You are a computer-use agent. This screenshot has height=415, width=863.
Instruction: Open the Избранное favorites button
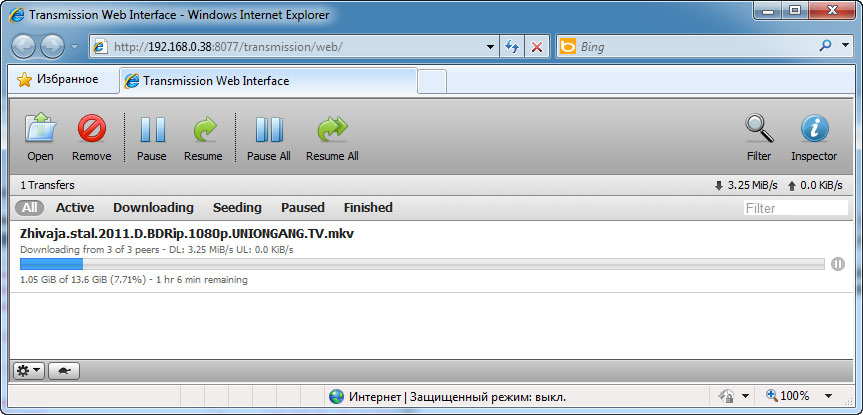click(57, 80)
